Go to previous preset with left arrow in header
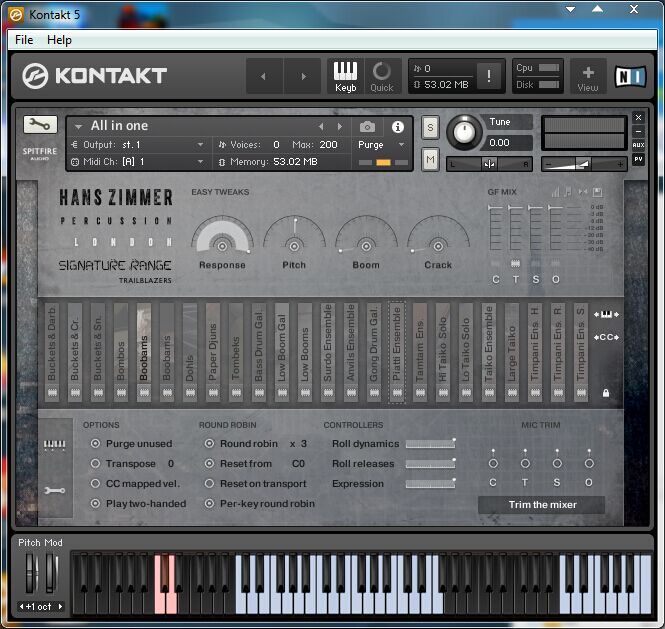Image resolution: width=665 pixels, height=629 pixels. coord(263,76)
